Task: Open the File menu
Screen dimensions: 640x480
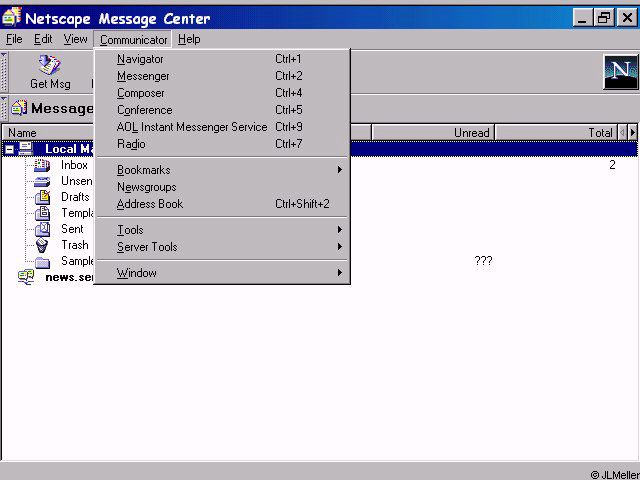Action: click(x=14, y=39)
